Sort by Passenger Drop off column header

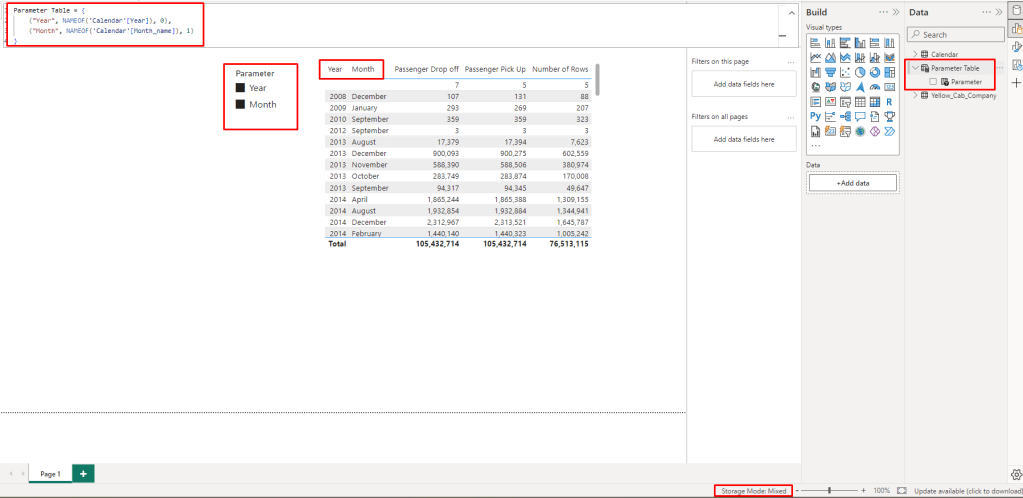(x=427, y=69)
